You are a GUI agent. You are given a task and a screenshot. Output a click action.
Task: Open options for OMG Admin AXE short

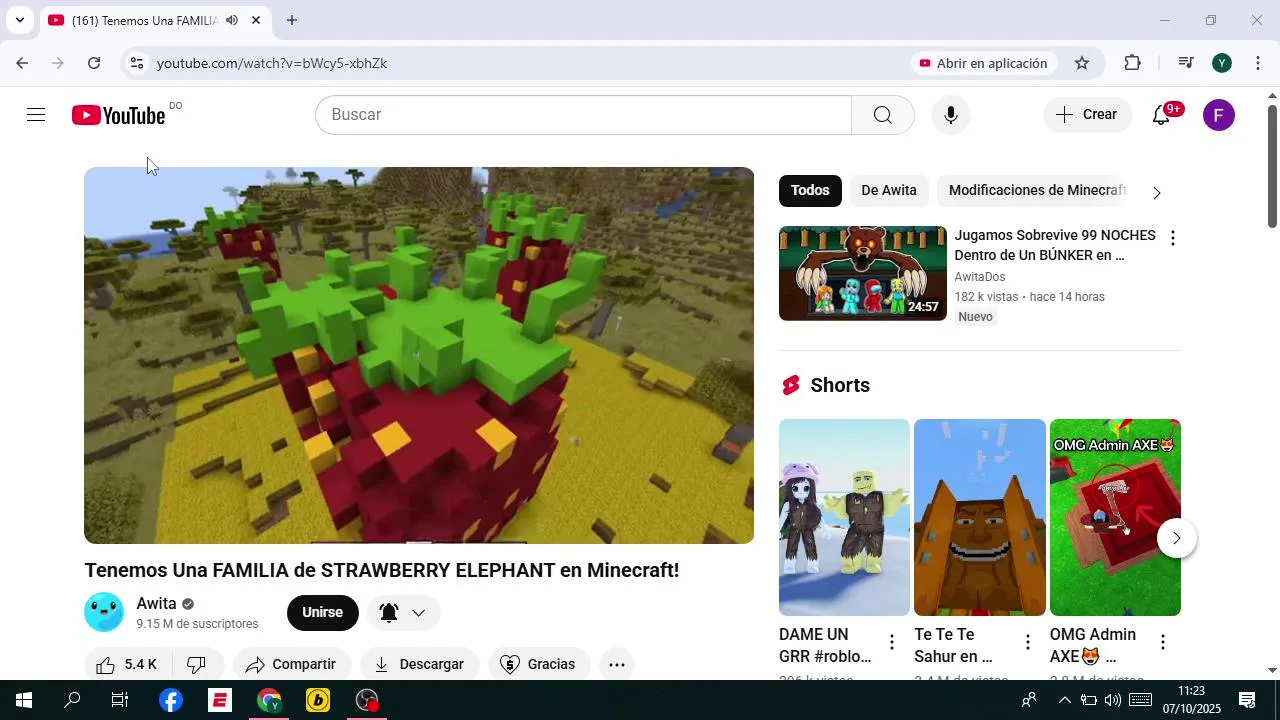[x=1162, y=642]
